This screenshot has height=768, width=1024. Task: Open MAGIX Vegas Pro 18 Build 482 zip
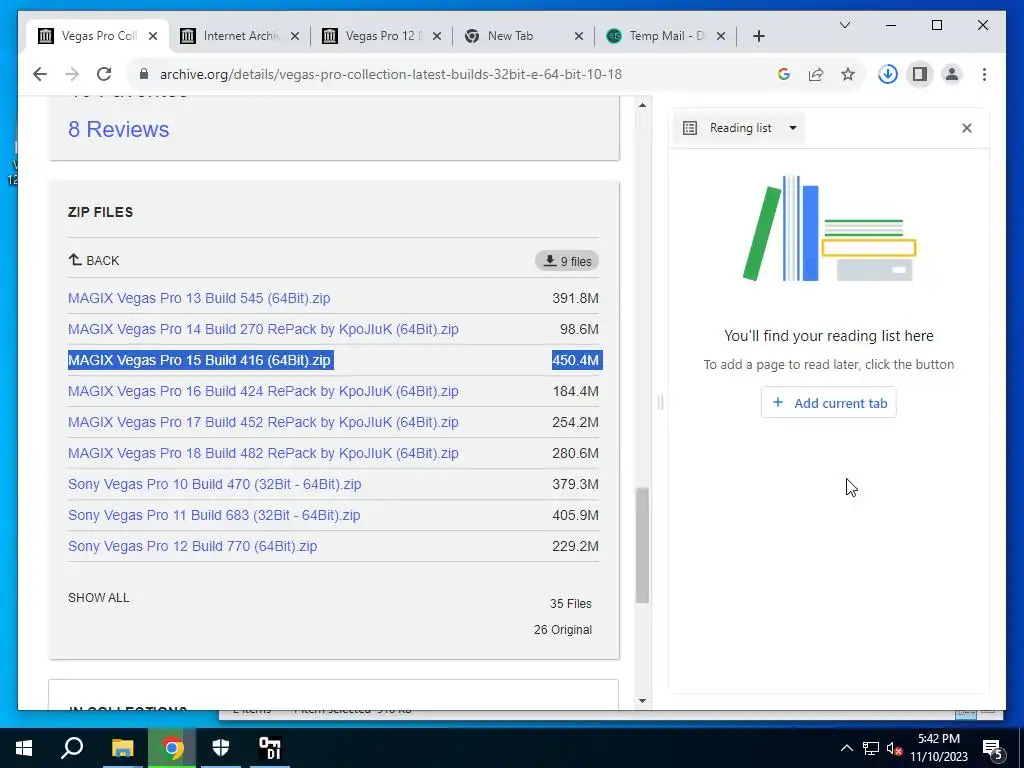pos(263,453)
